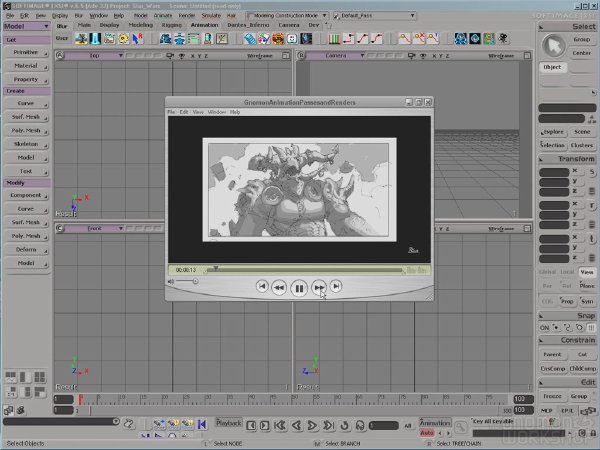Turn Snap ON

point(544,328)
